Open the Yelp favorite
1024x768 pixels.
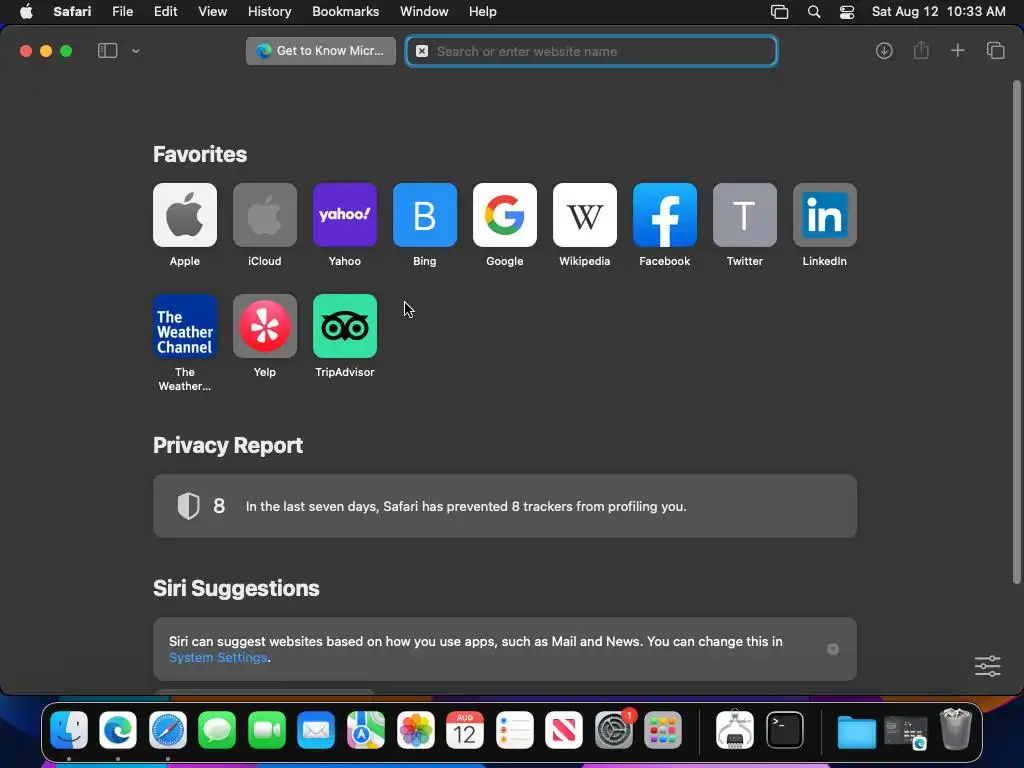coord(264,326)
